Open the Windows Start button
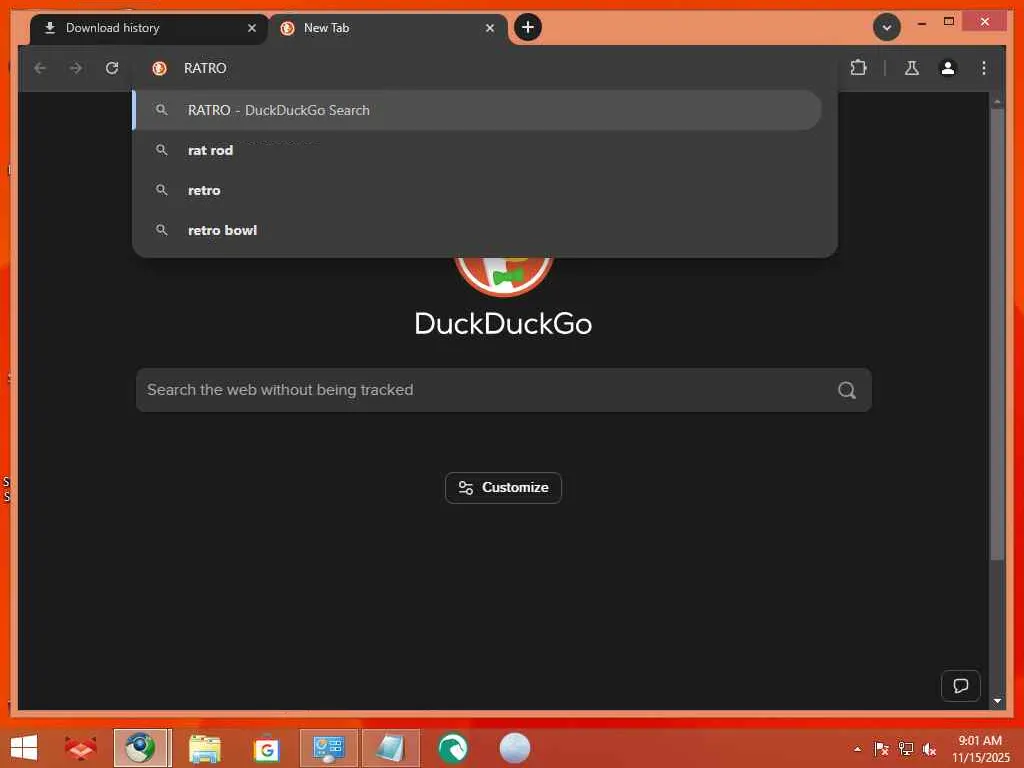 click(x=24, y=748)
